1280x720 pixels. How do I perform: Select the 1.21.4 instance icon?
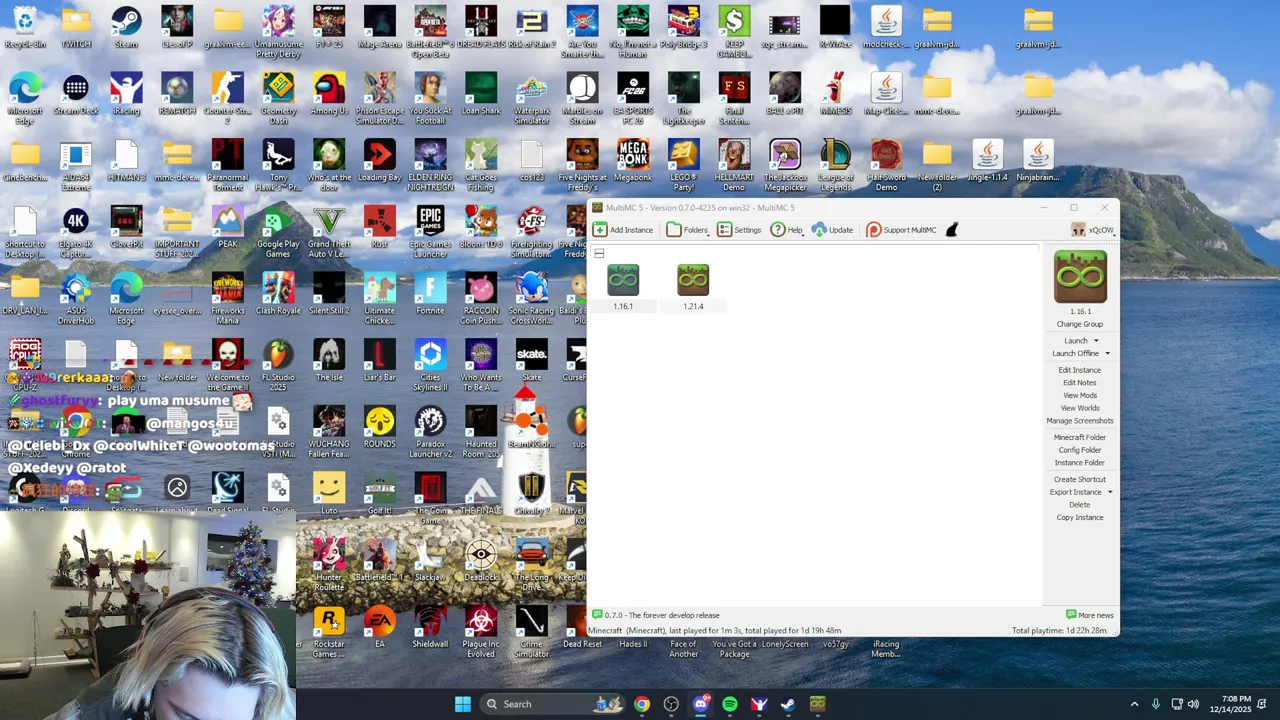click(x=693, y=281)
